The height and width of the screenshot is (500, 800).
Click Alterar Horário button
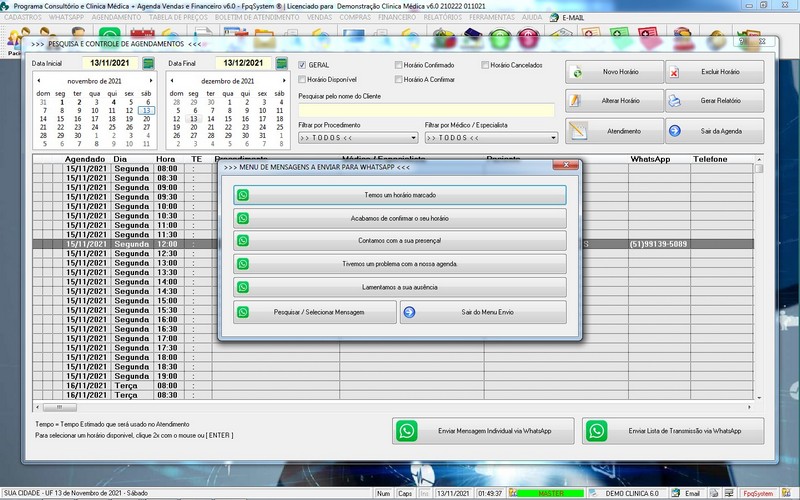click(x=614, y=101)
